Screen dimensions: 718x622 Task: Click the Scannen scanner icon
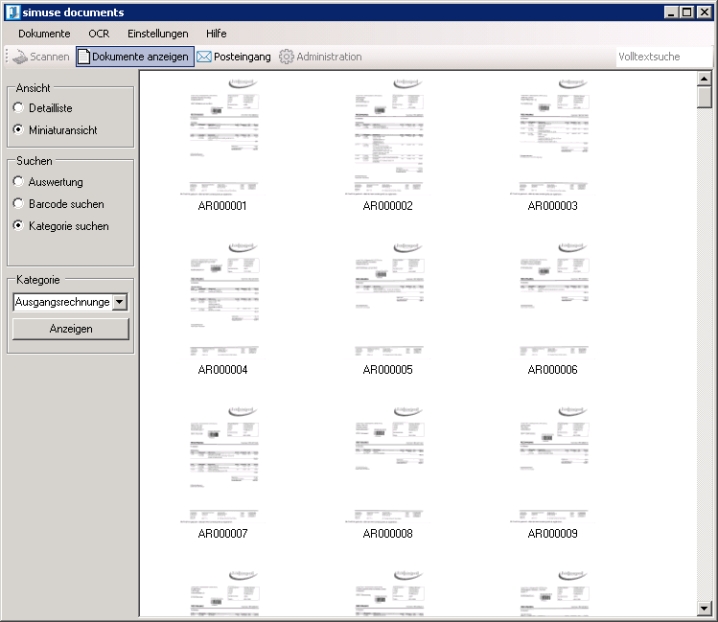tap(19, 57)
